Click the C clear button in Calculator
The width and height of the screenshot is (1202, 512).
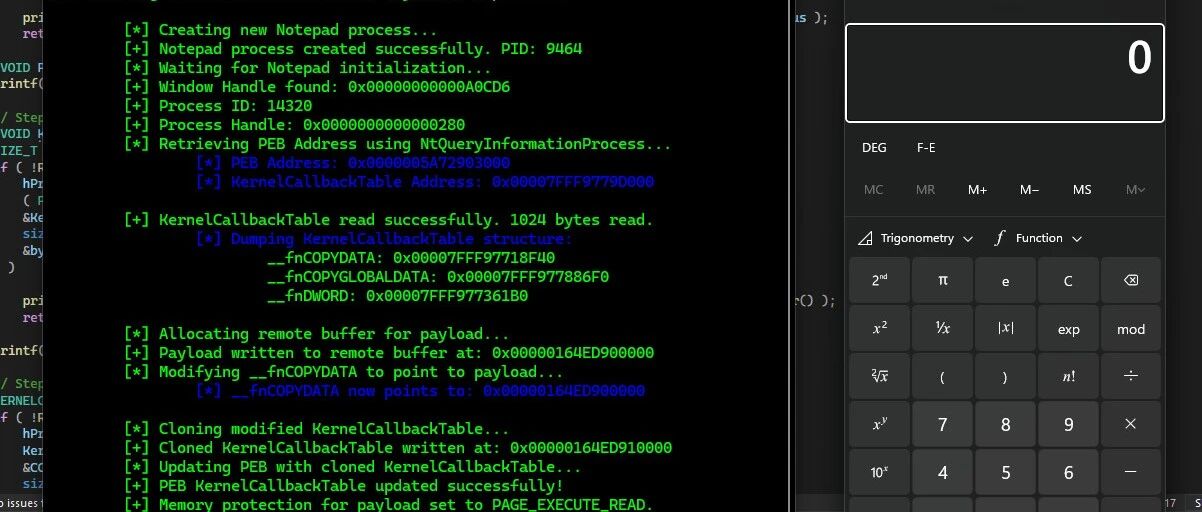pos(1068,281)
